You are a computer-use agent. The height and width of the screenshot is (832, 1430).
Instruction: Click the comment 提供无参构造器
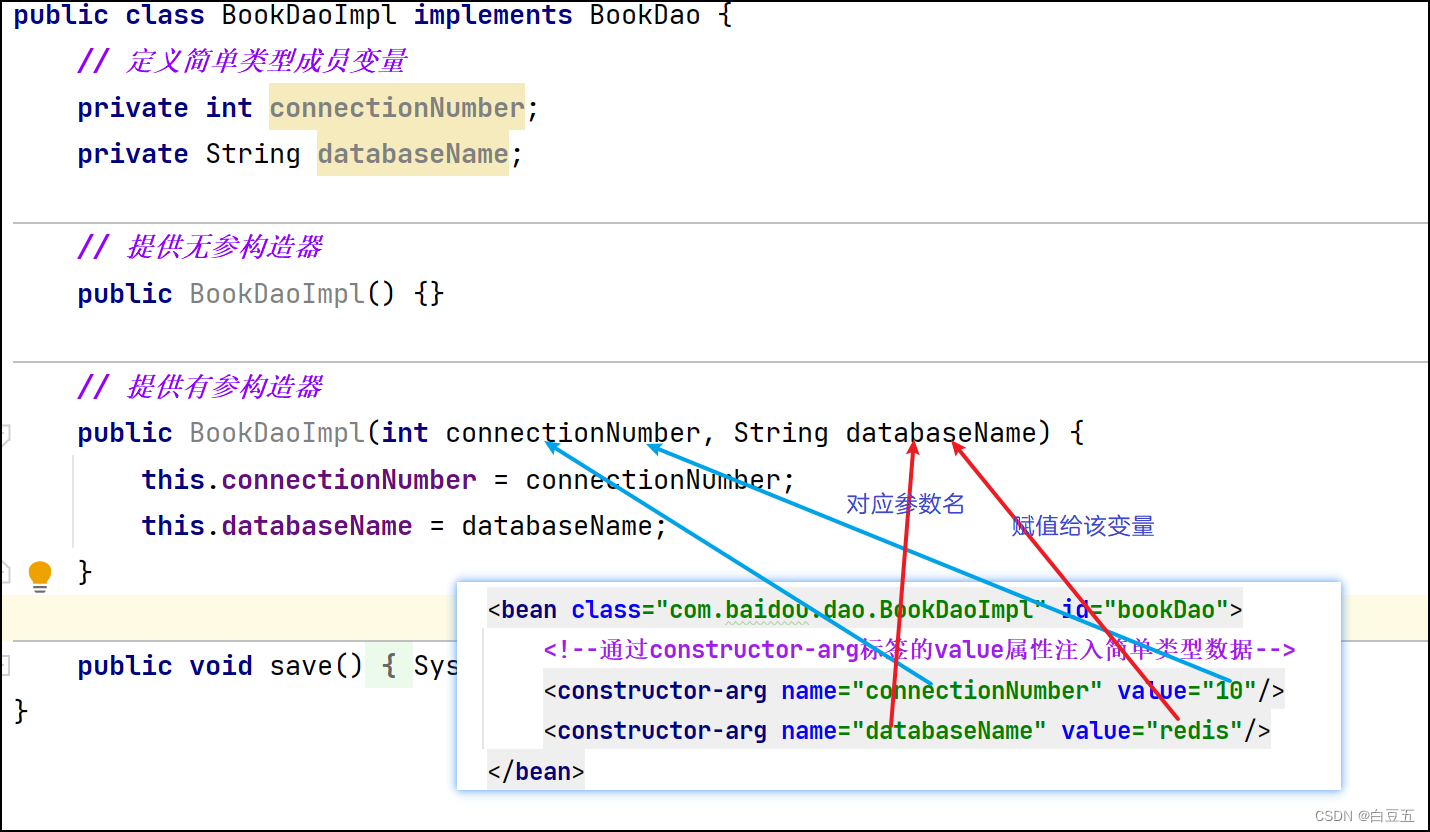pyautogui.click(x=201, y=247)
